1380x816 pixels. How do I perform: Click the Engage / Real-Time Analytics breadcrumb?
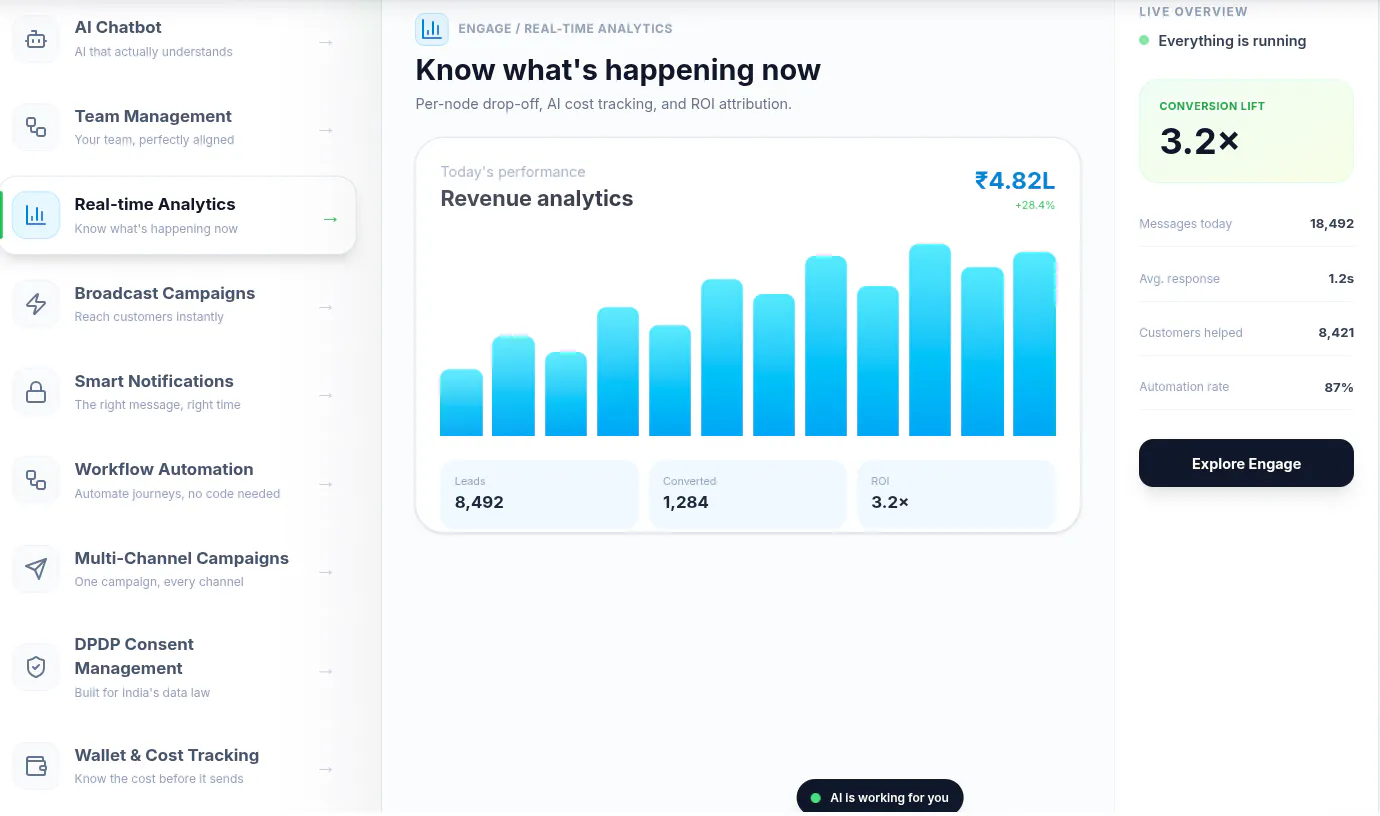pyautogui.click(x=565, y=29)
